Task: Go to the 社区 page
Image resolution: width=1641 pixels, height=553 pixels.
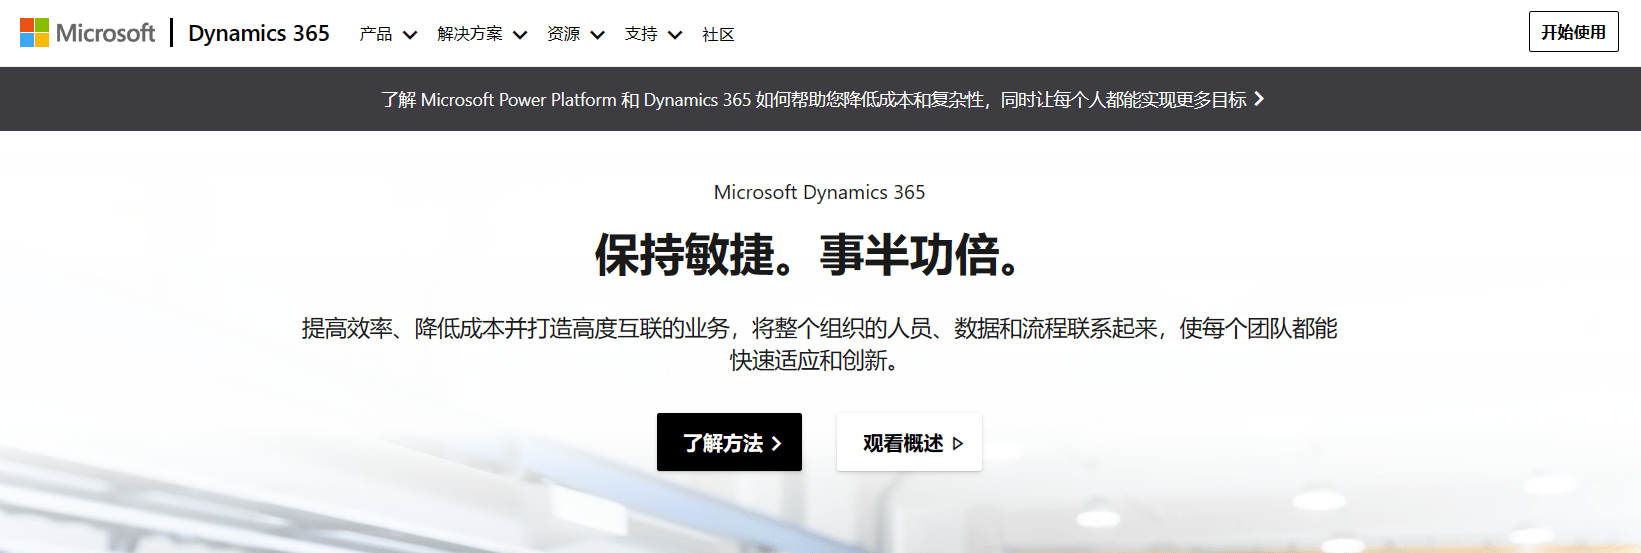Action: (718, 34)
